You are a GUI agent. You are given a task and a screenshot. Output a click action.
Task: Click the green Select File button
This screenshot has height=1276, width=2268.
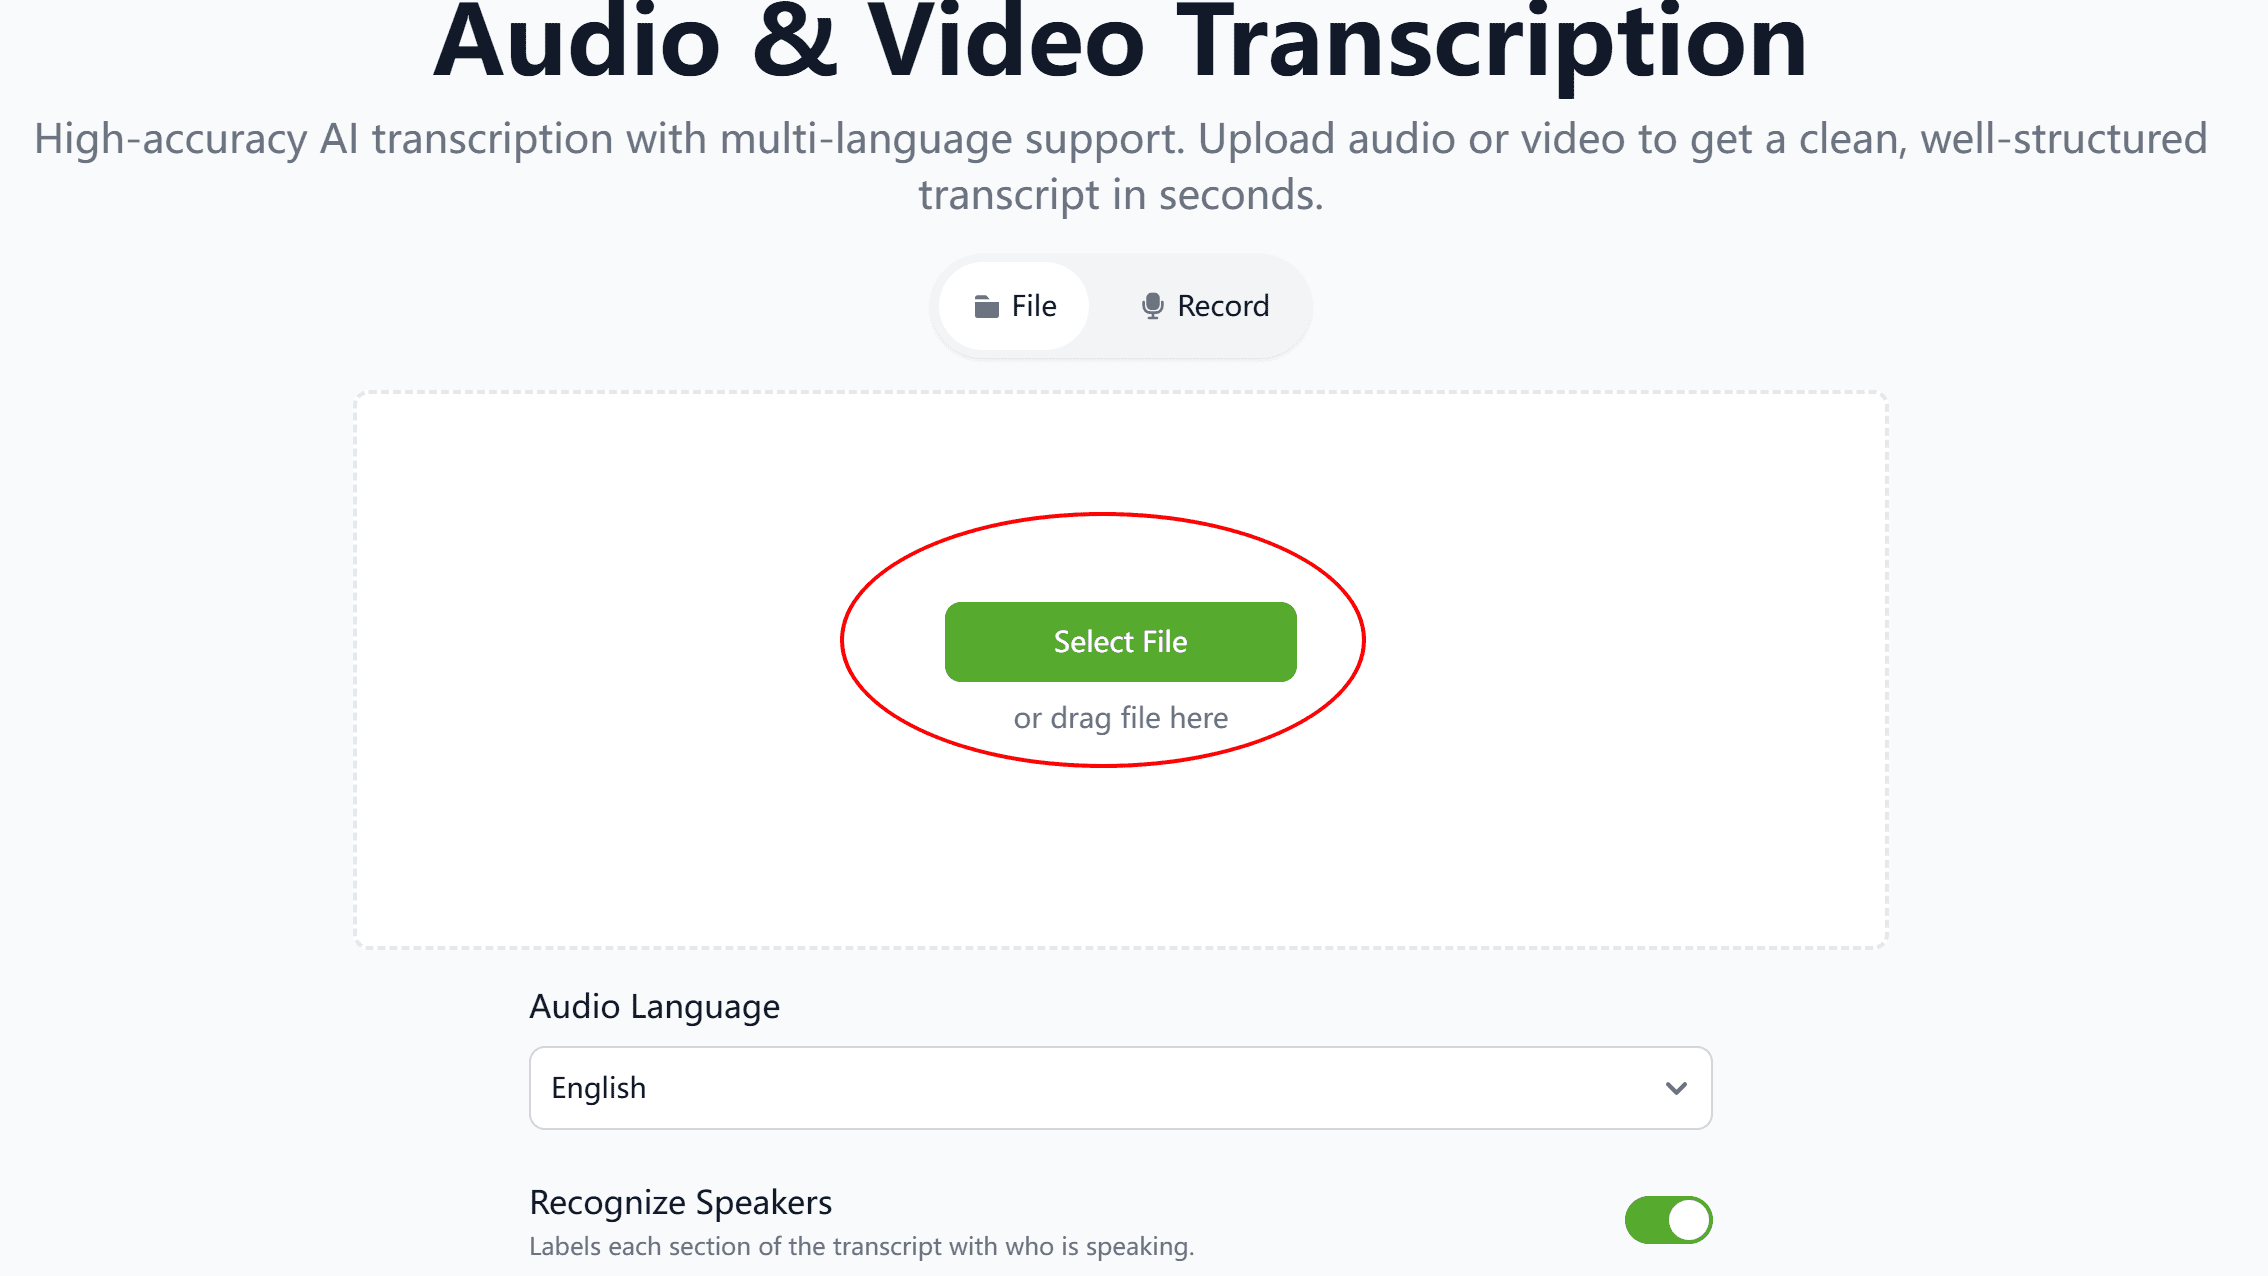[x=1120, y=642]
